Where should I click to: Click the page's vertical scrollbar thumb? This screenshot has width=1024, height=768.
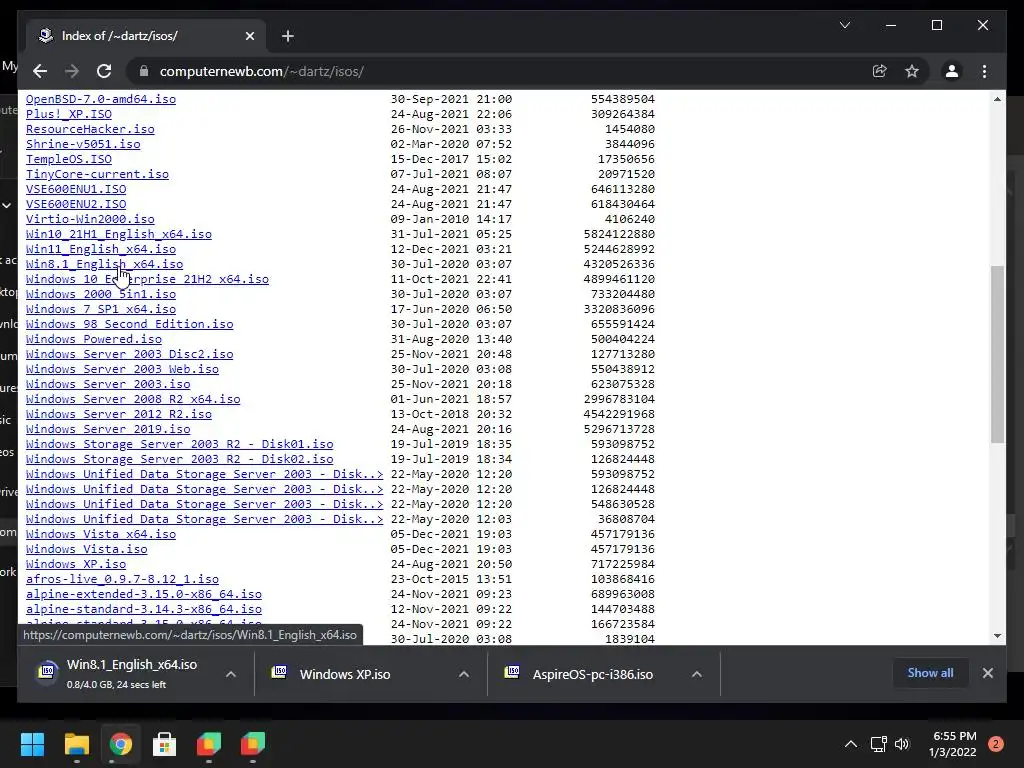(997, 354)
